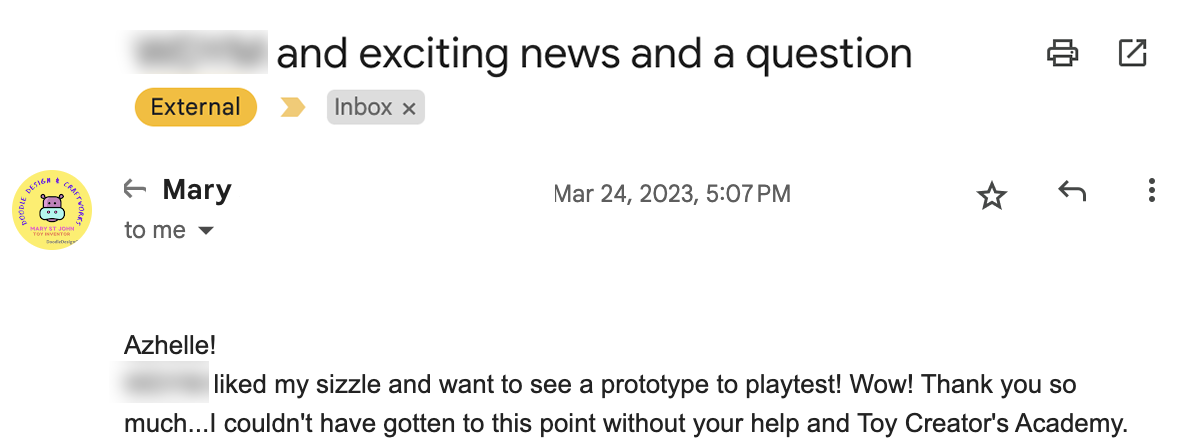This screenshot has height=448, width=1188.
Task: Print this email conversation
Action: click(1062, 52)
